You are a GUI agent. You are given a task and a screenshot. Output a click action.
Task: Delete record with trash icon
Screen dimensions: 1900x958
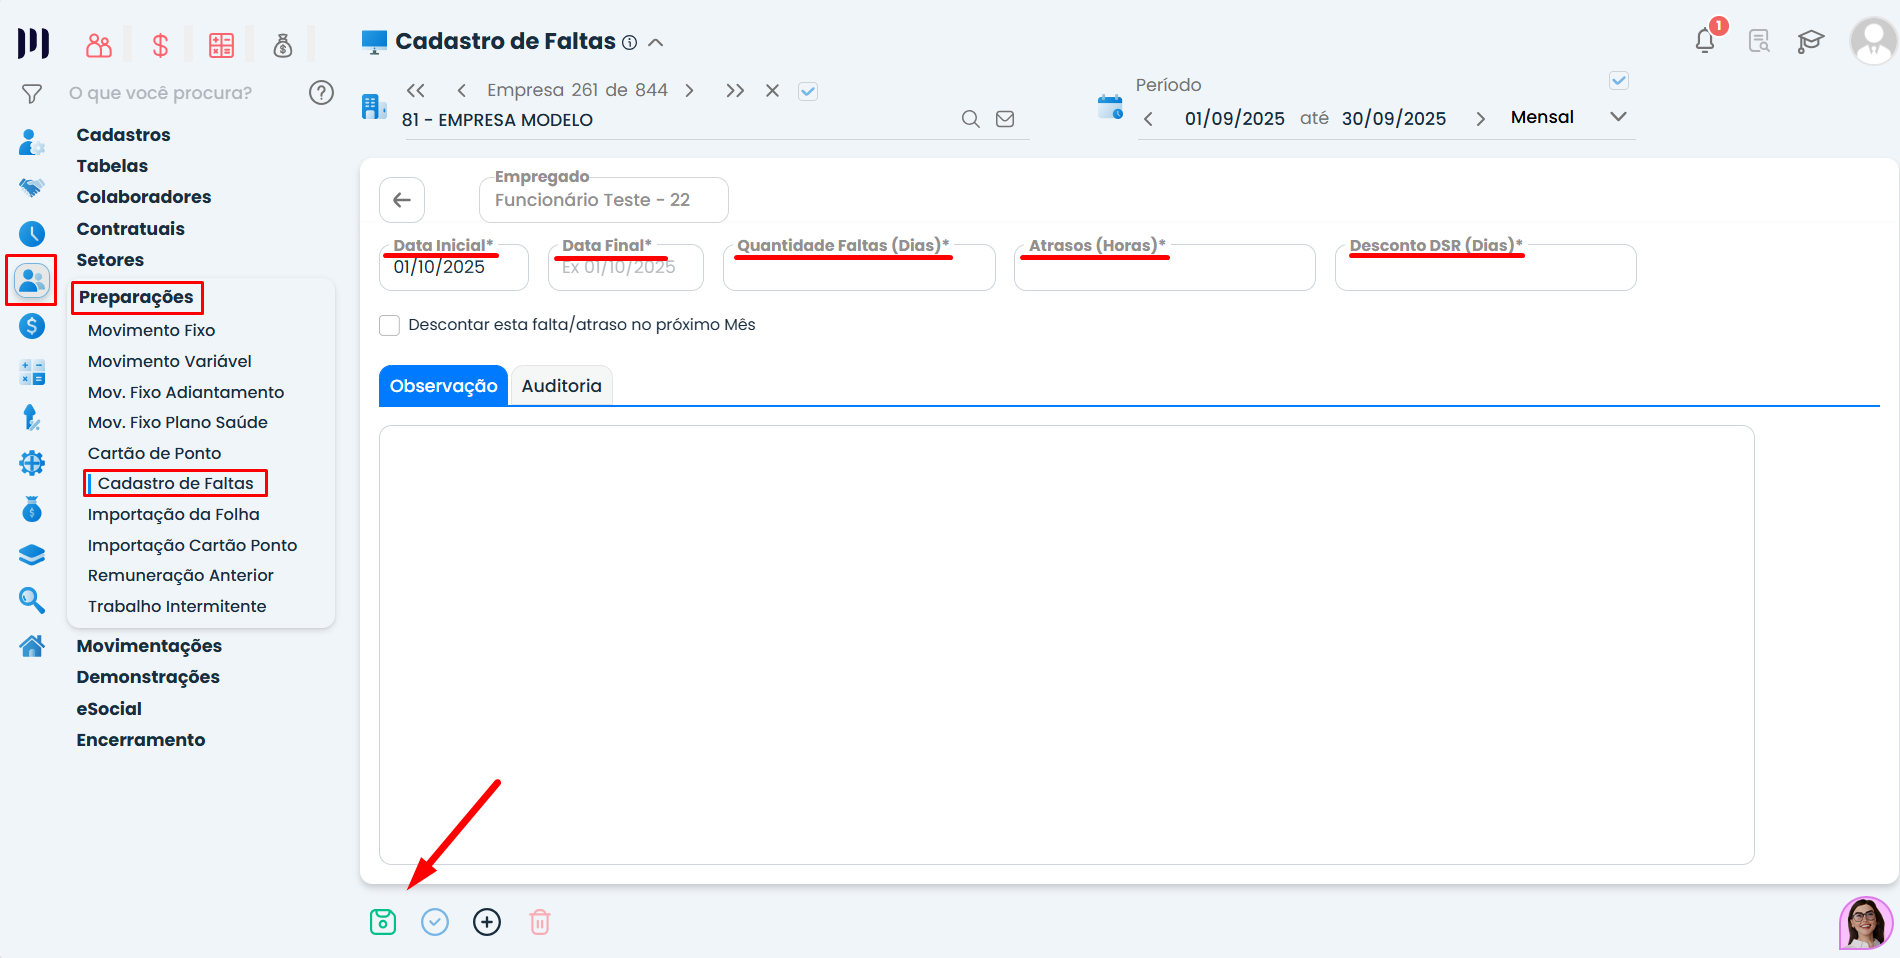click(x=540, y=922)
